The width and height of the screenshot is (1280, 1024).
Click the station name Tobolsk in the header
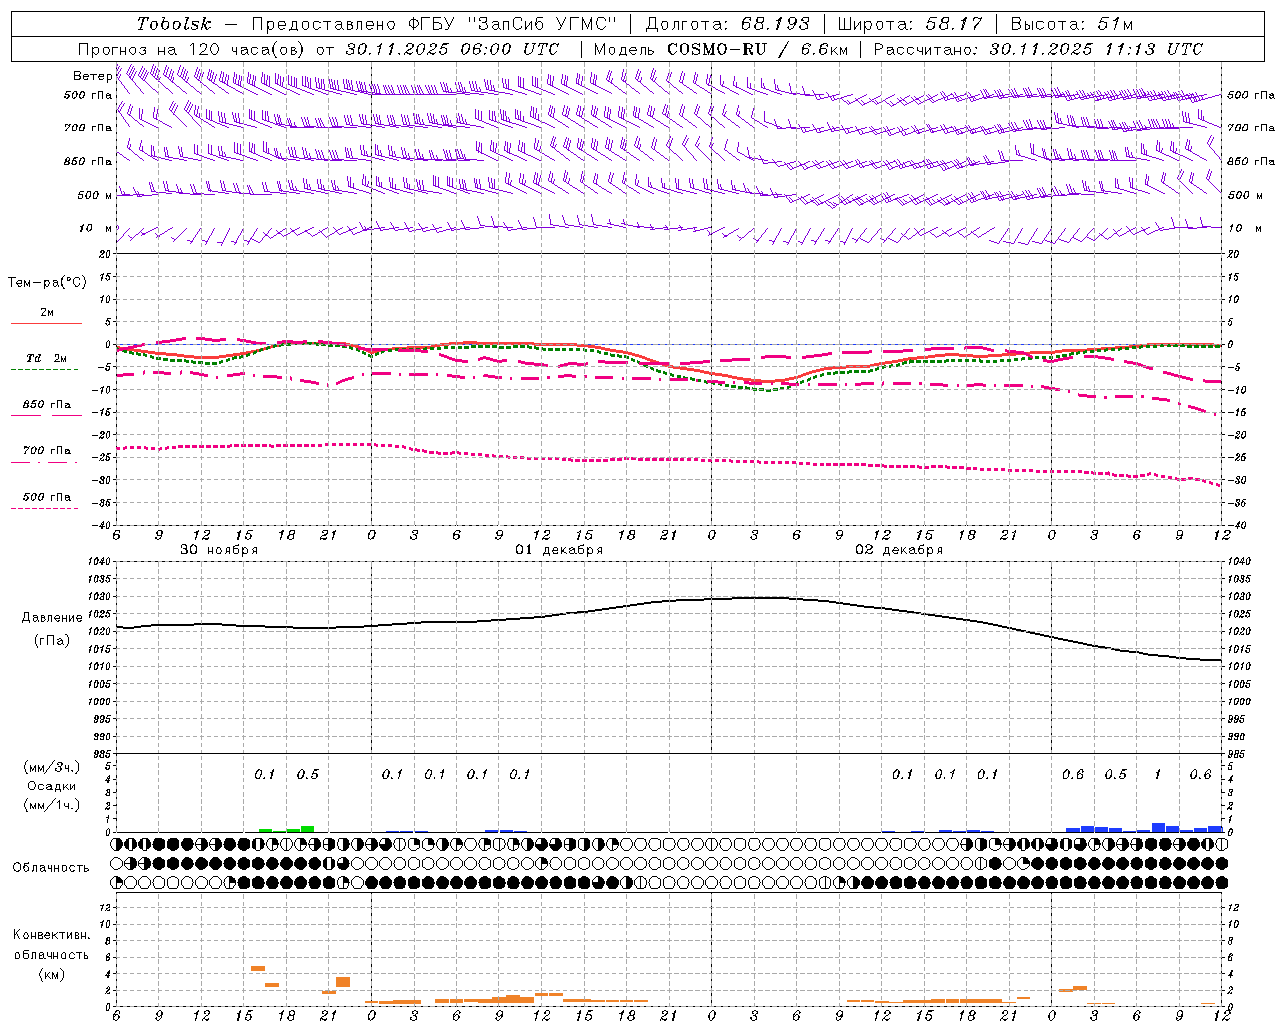point(174,24)
